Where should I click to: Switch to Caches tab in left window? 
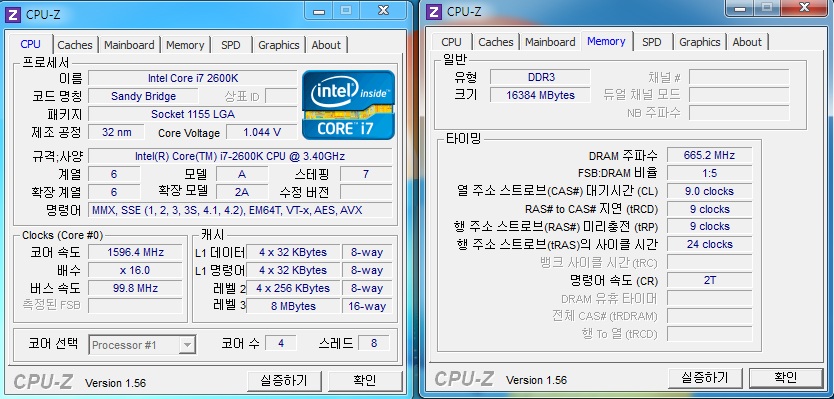[74, 45]
